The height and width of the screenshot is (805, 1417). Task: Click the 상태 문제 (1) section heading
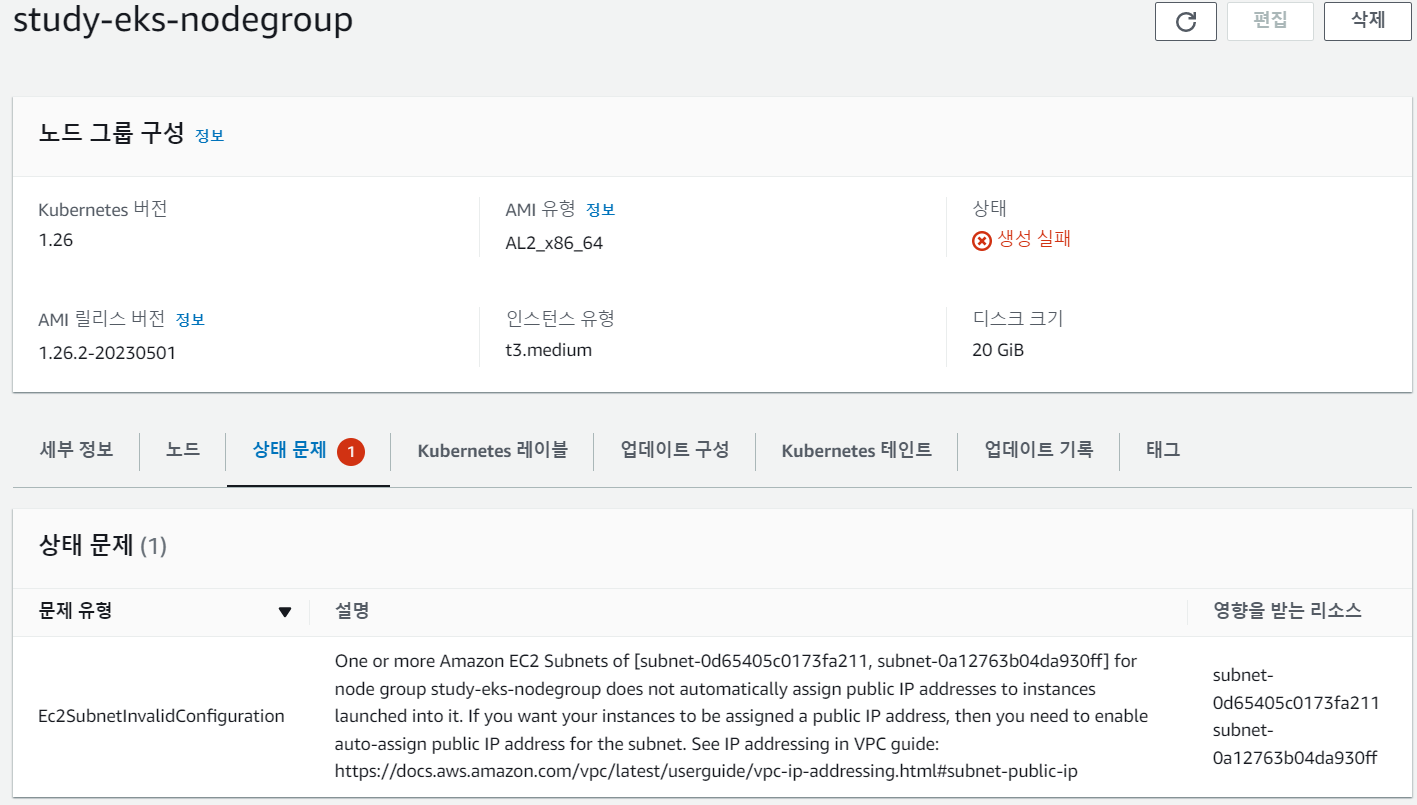coord(102,546)
